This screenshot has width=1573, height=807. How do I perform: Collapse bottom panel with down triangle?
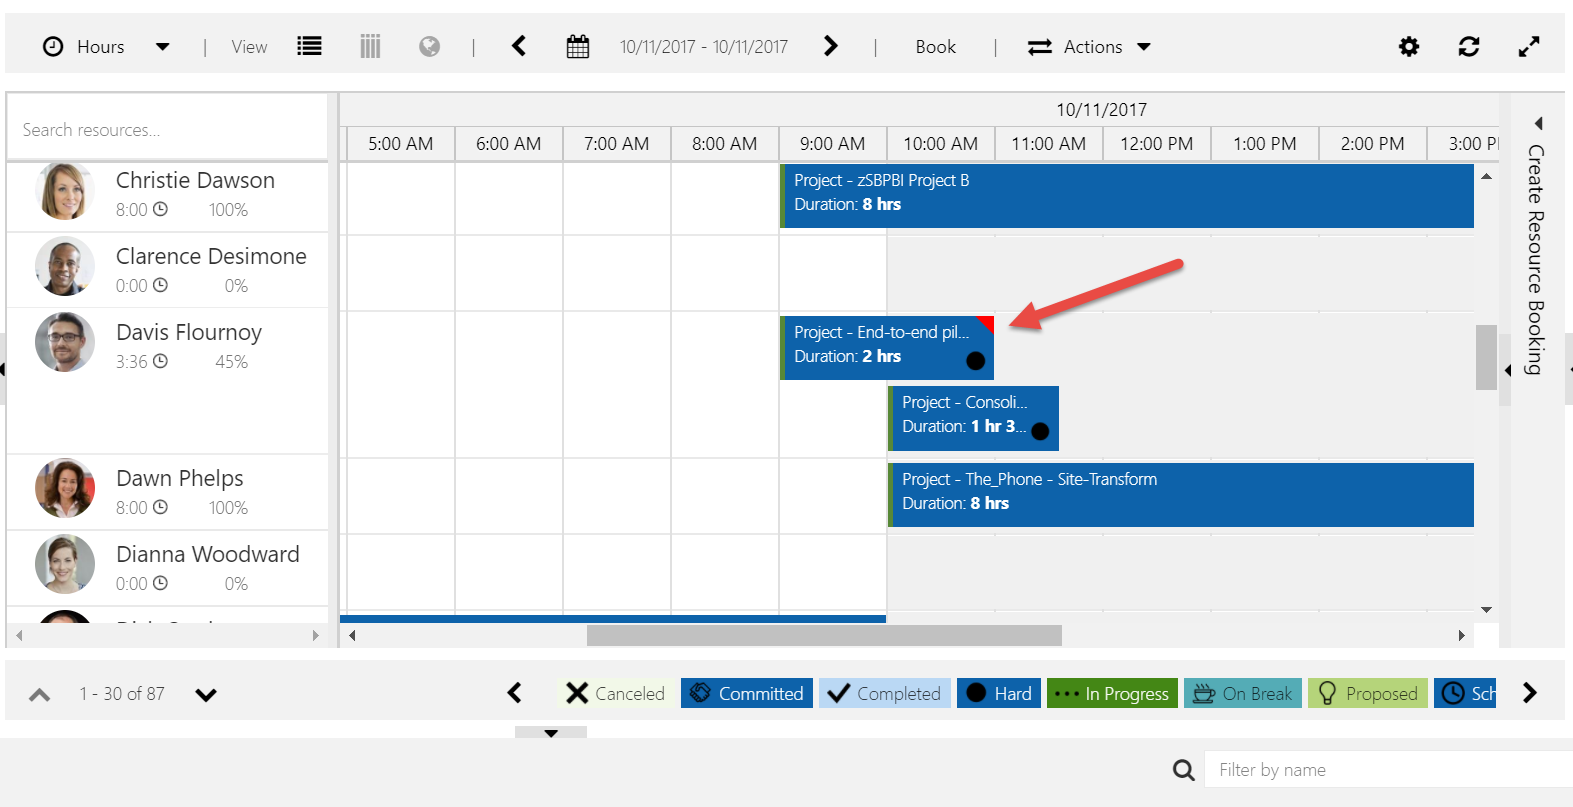tap(551, 733)
